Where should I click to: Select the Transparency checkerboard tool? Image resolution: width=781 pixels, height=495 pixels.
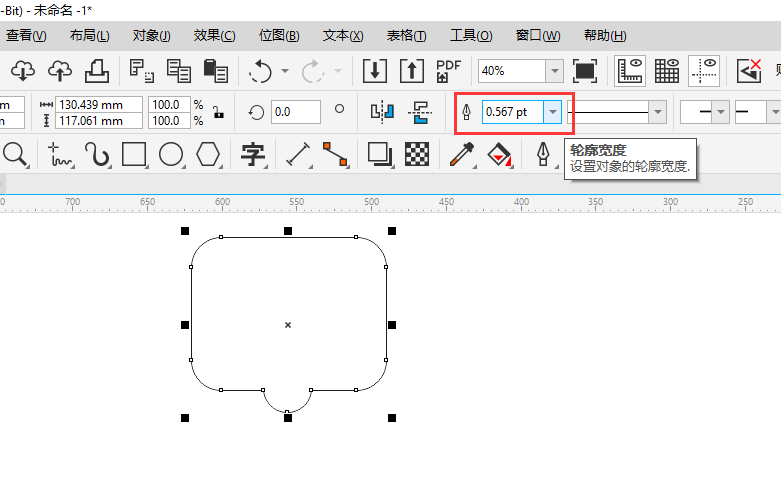pyautogui.click(x=417, y=154)
